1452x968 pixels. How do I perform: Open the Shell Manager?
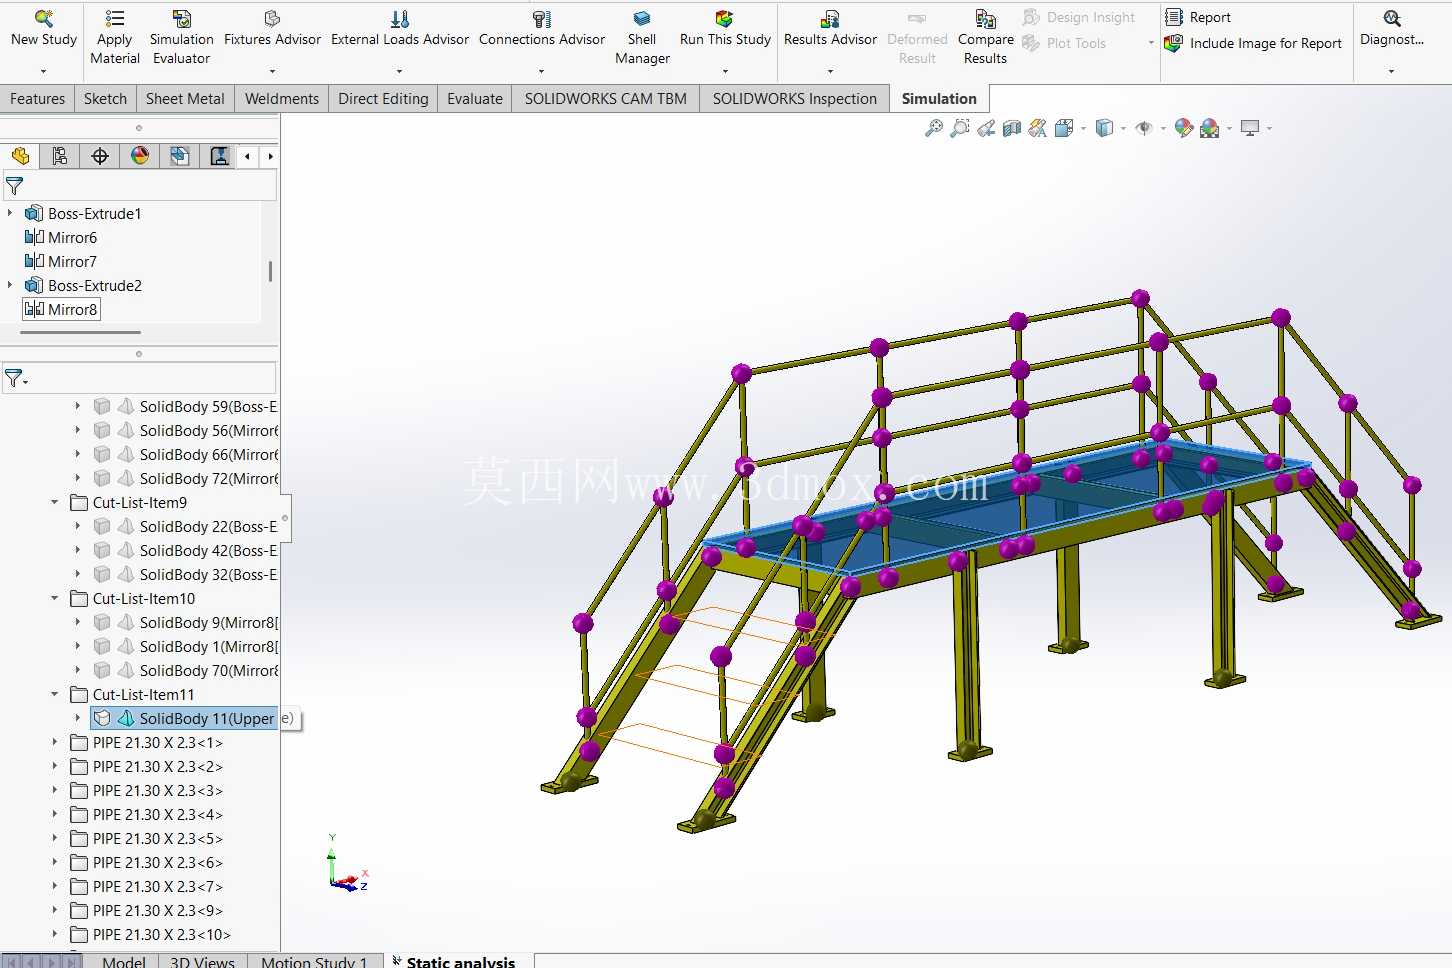point(642,37)
